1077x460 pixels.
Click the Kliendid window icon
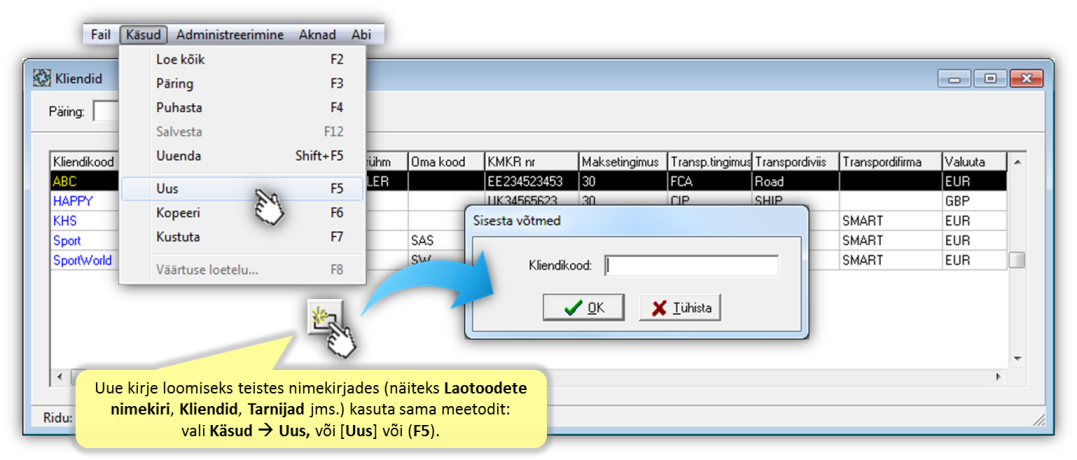[41, 78]
